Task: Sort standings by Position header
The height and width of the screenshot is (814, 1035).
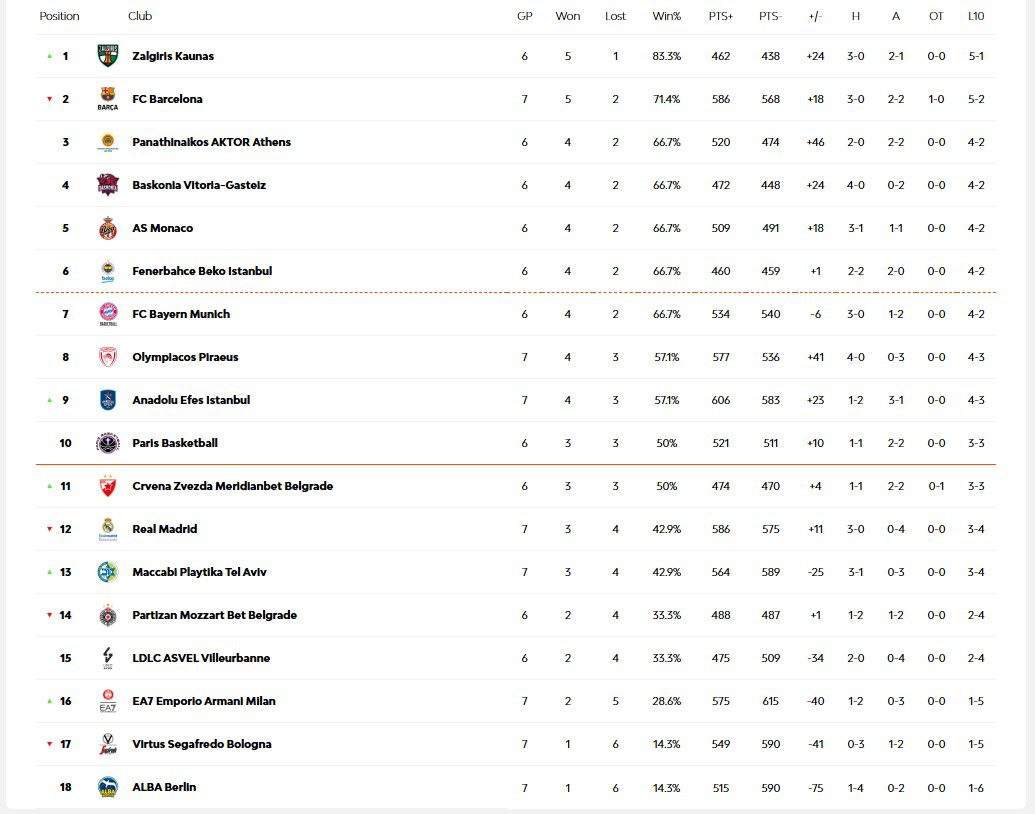Action: (60, 16)
